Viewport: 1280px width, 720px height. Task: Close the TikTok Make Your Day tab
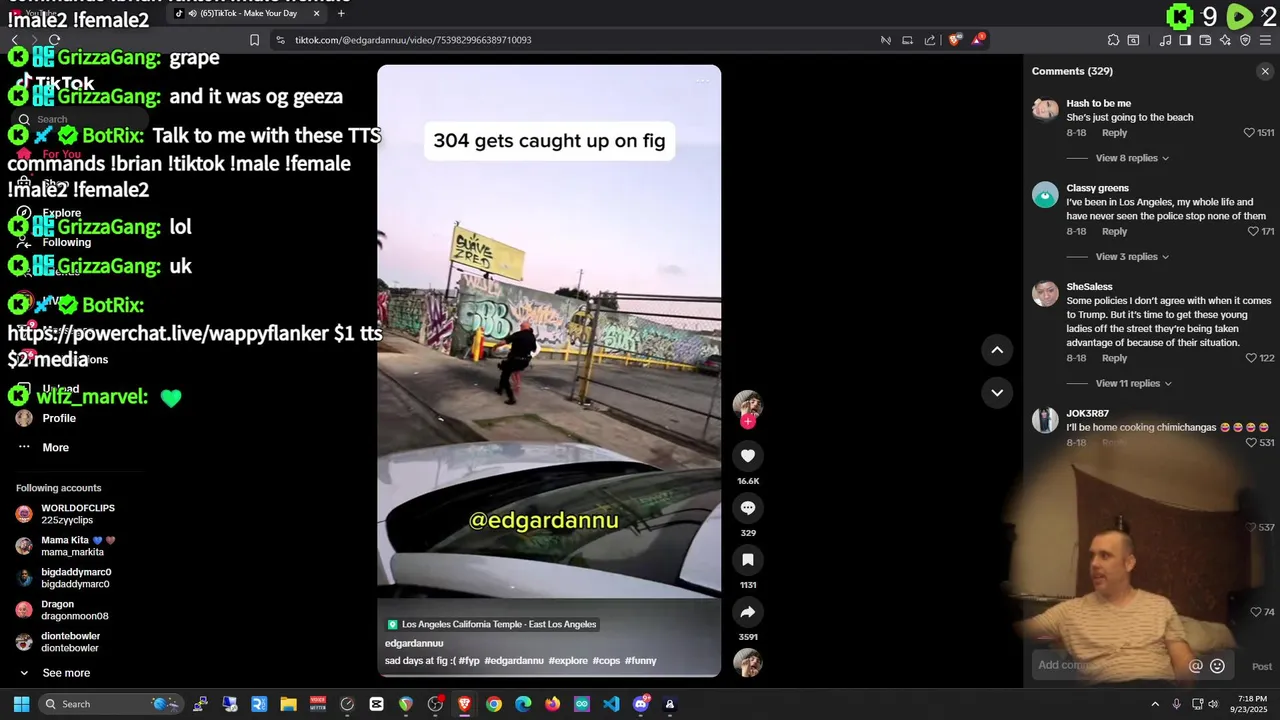[x=317, y=13]
